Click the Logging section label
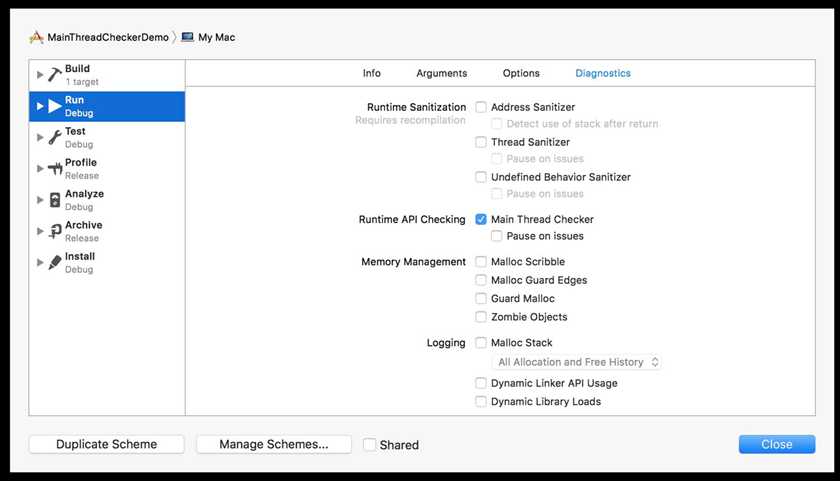The height and width of the screenshot is (481, 840). click(446, 343)
